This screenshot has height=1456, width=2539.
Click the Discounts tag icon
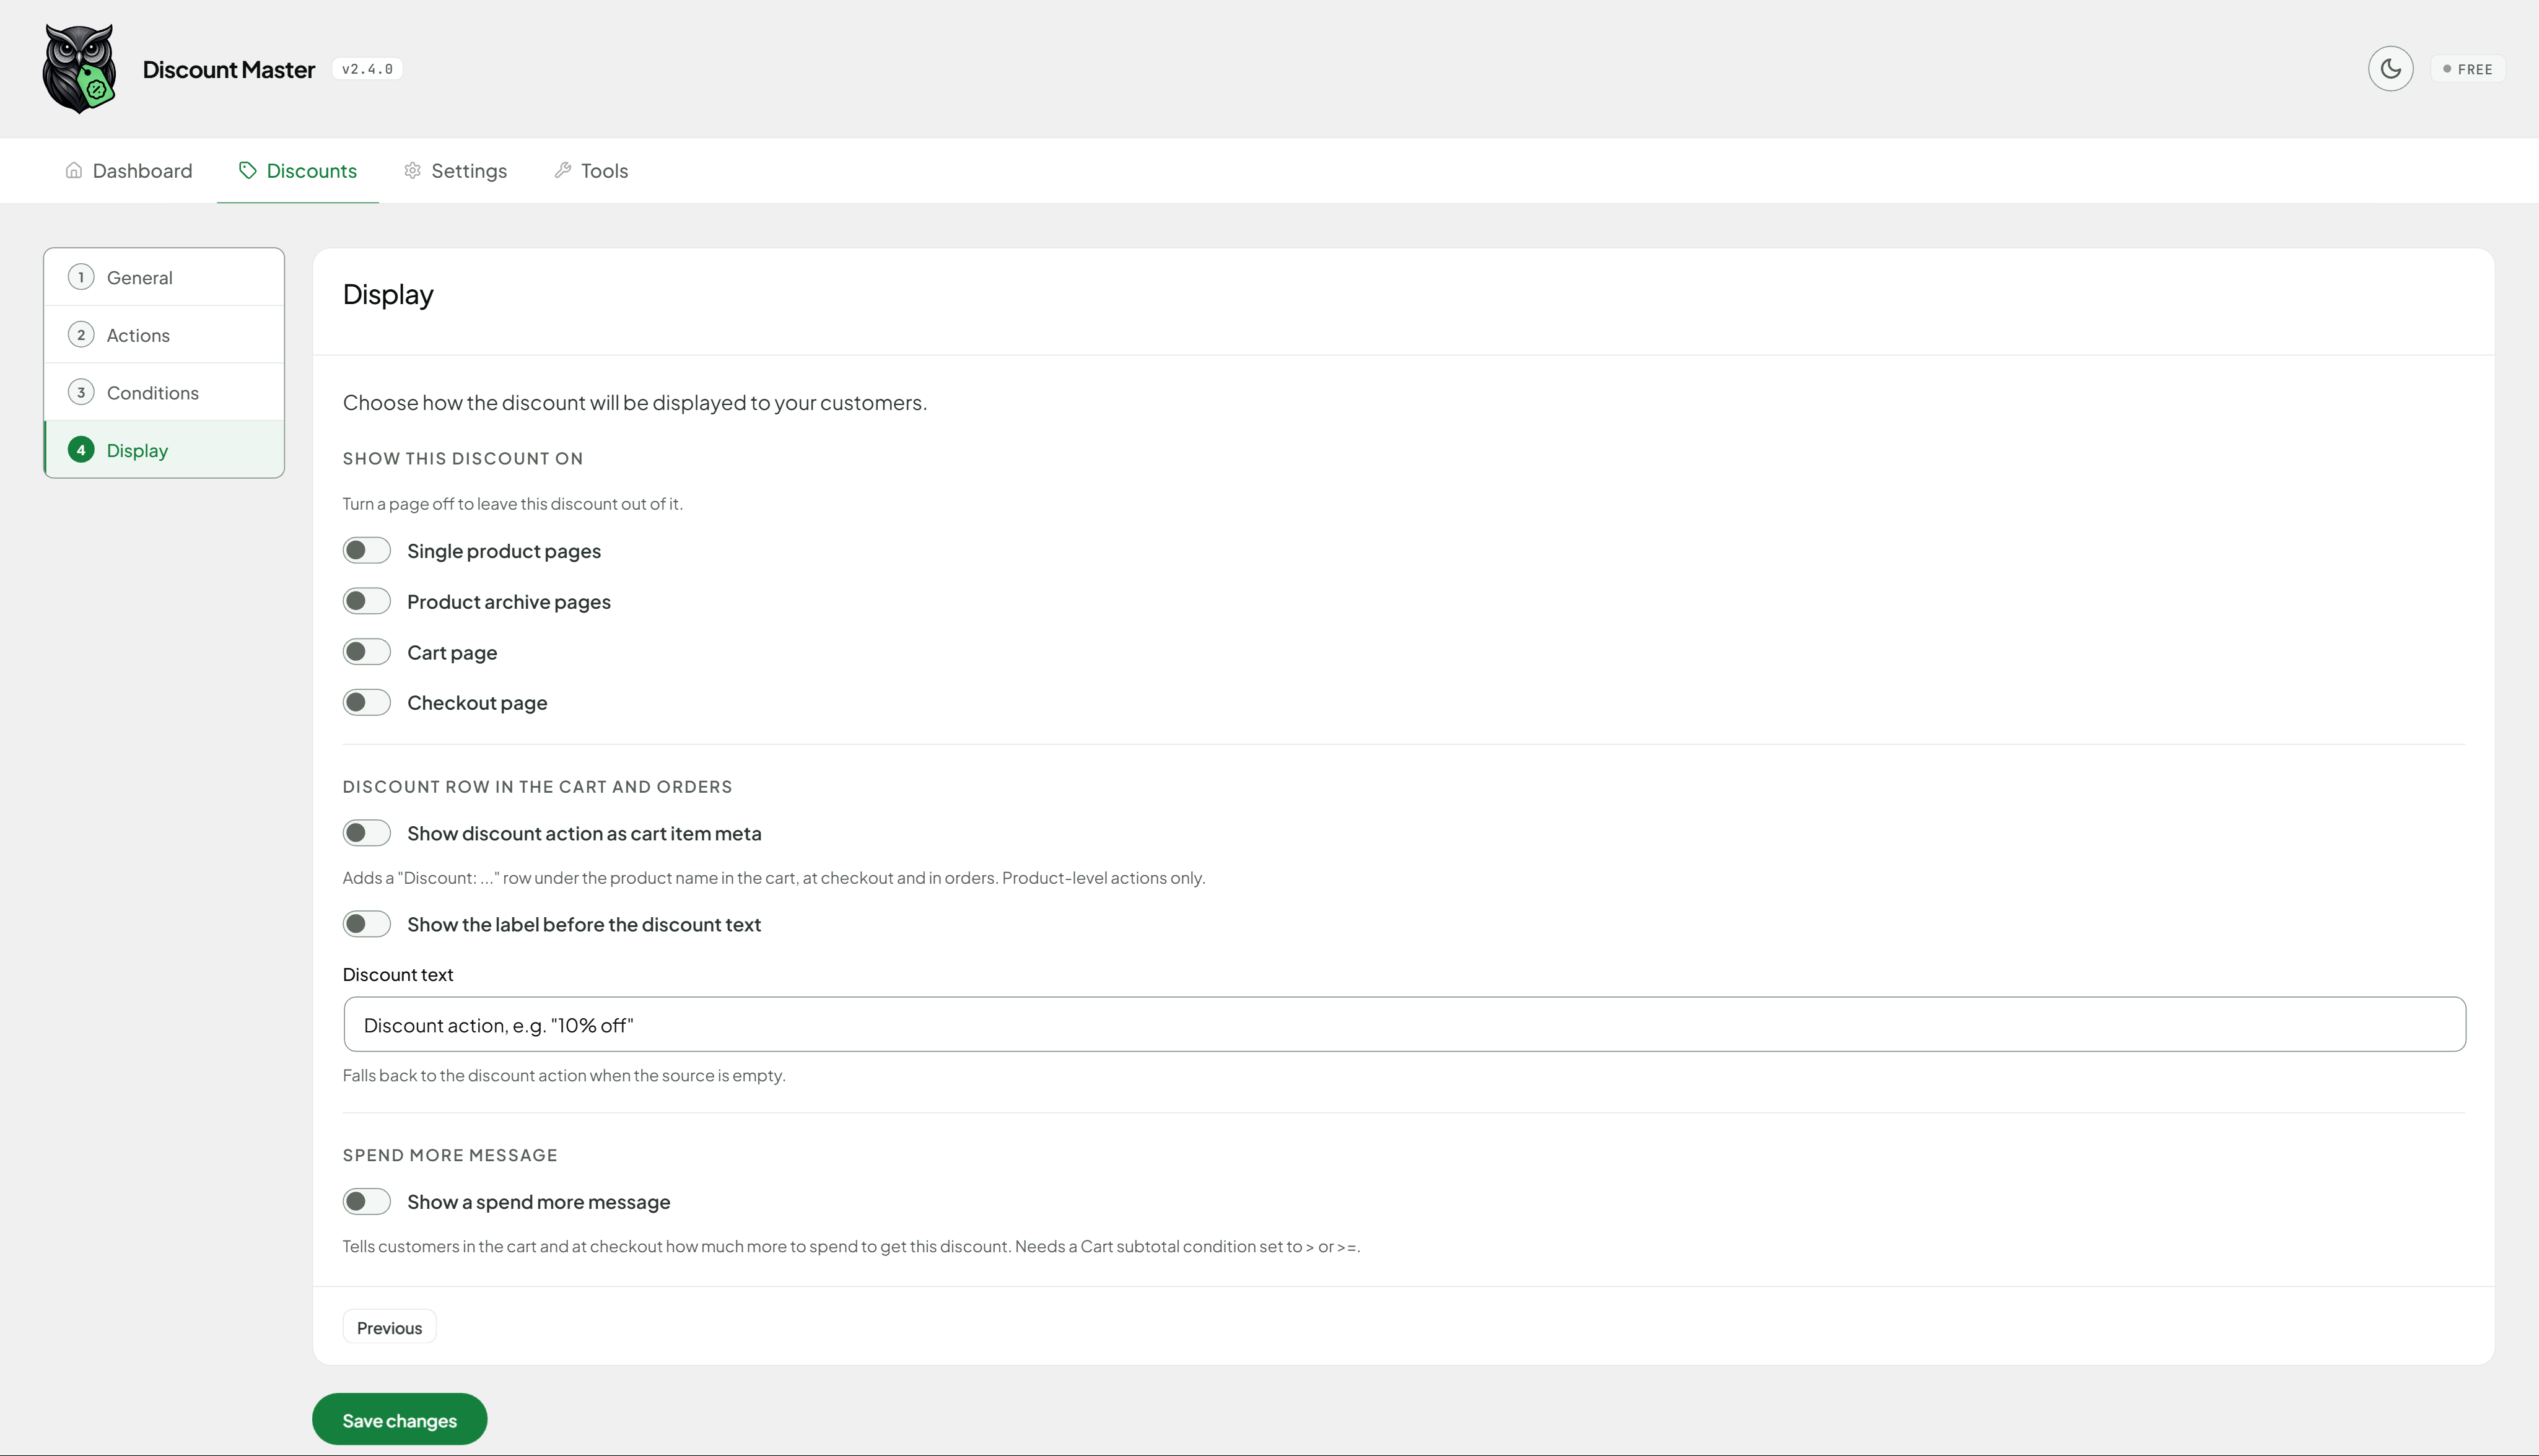[248, 170]
